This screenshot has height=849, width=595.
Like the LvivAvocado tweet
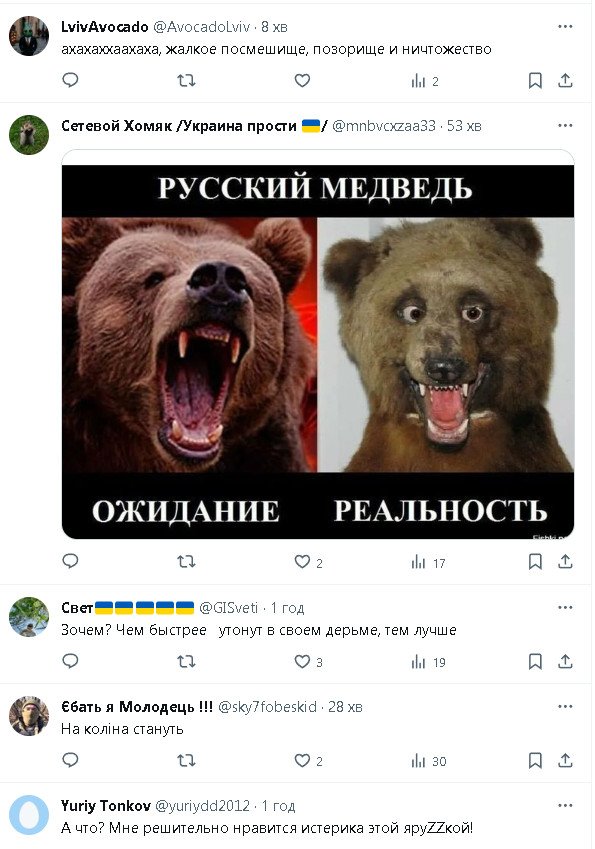click(302, 81)
